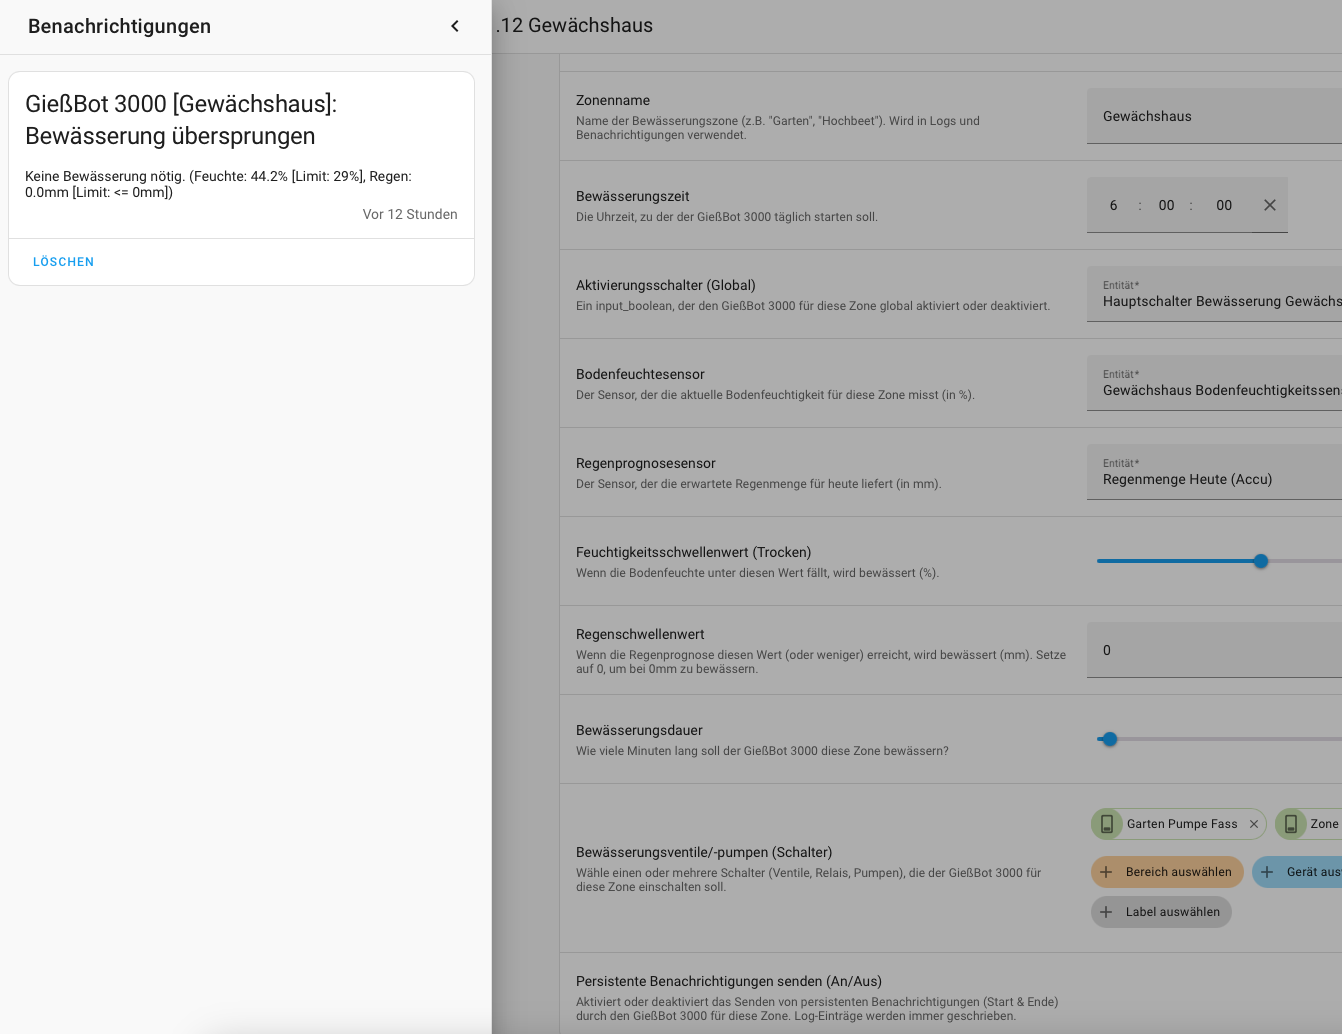Image resolution: width=1342 pixels, height=1034 pixels.
Task: Click the Garten Pumpe Fass device icon
Action: coord(1107,824)
